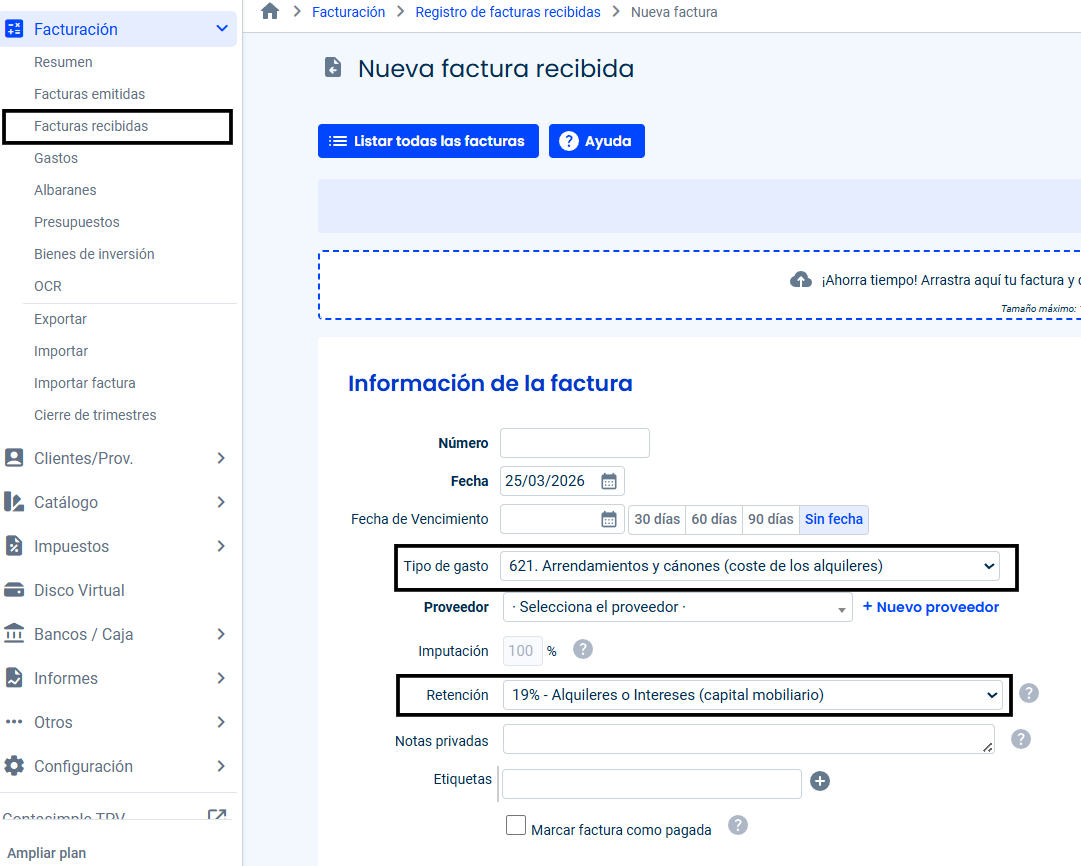Select the Sin fecha due date option
Viewport: 1081px width, 866px height.
[x=834, y=519]
